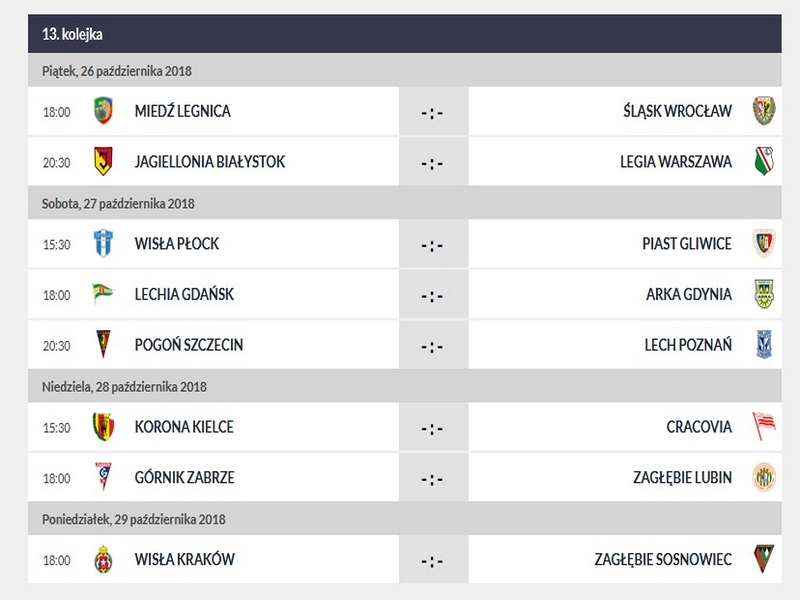The height and width of the screenshot is (600, 800).
Task: Open the Zagłębie Lubin team link
Action: coord(682,477)
